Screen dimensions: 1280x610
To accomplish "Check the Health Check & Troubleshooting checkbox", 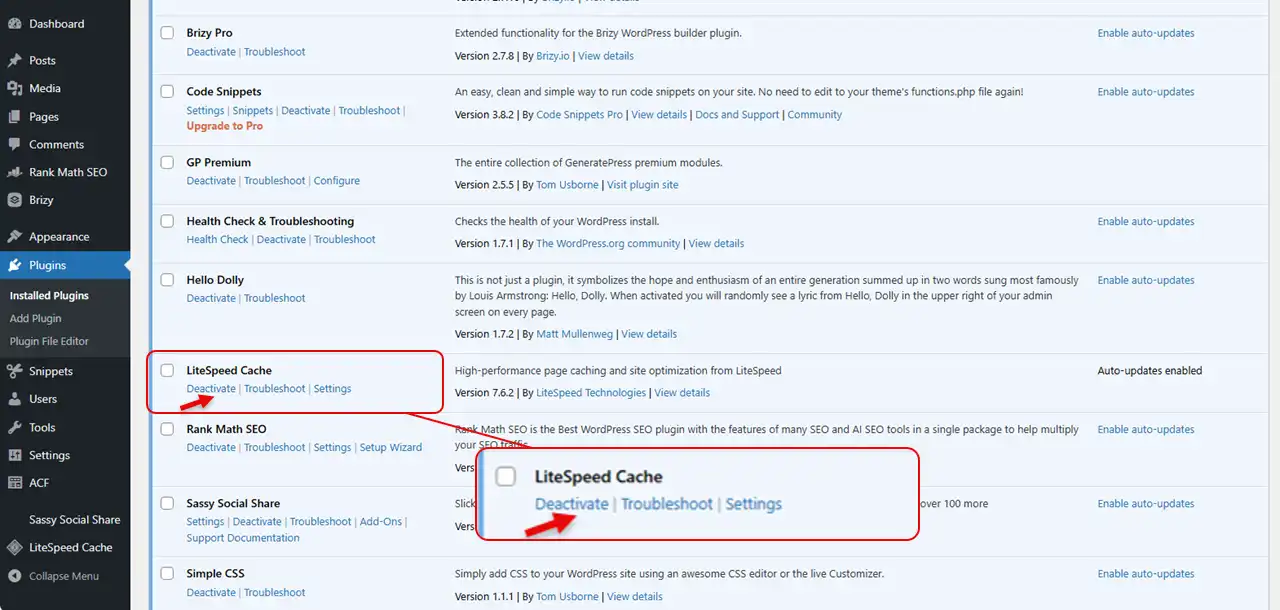I will [167, 222].
